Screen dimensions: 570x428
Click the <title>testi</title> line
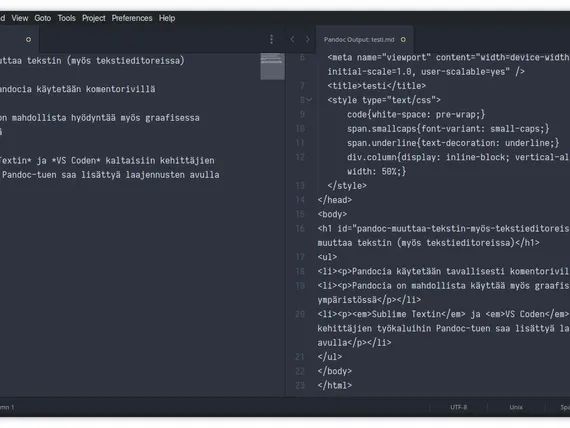pos(377,86)
